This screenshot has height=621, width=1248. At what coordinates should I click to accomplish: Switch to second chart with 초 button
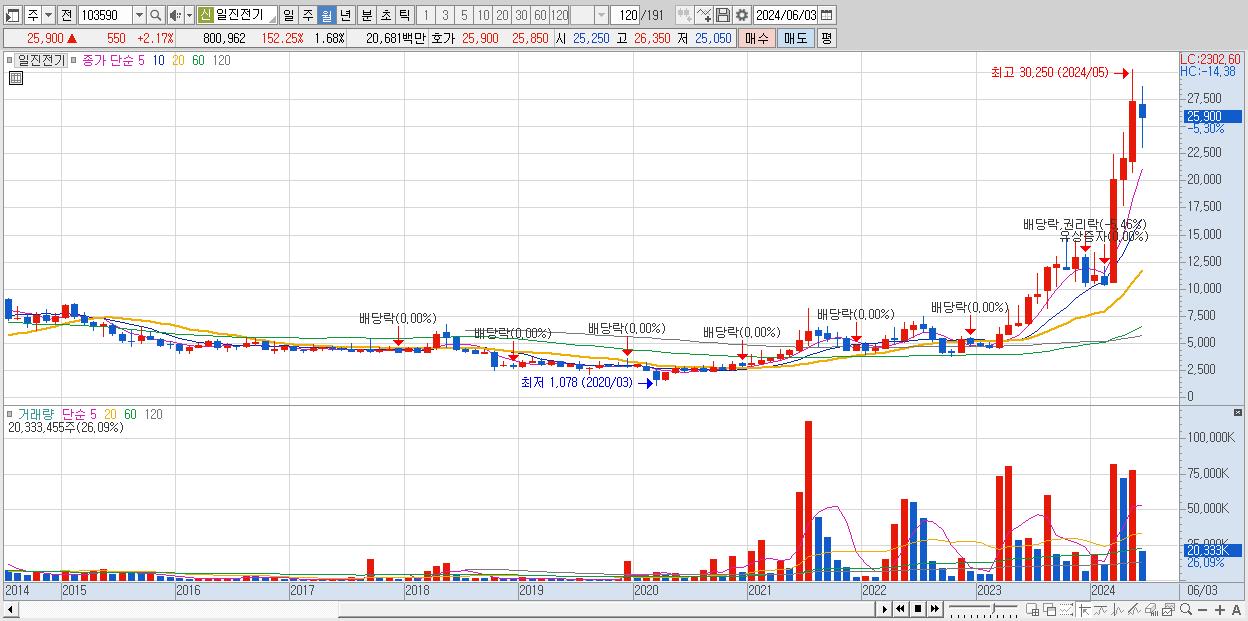[385, 15]
